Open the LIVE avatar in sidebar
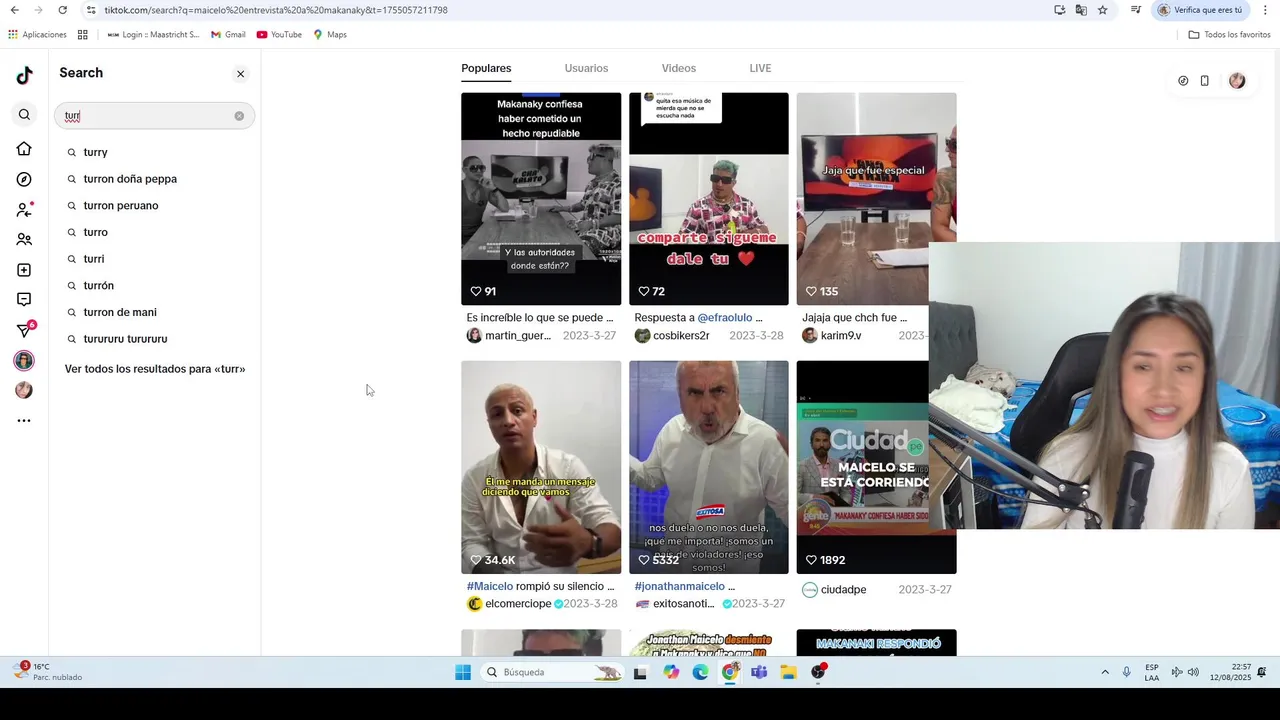 24,361
